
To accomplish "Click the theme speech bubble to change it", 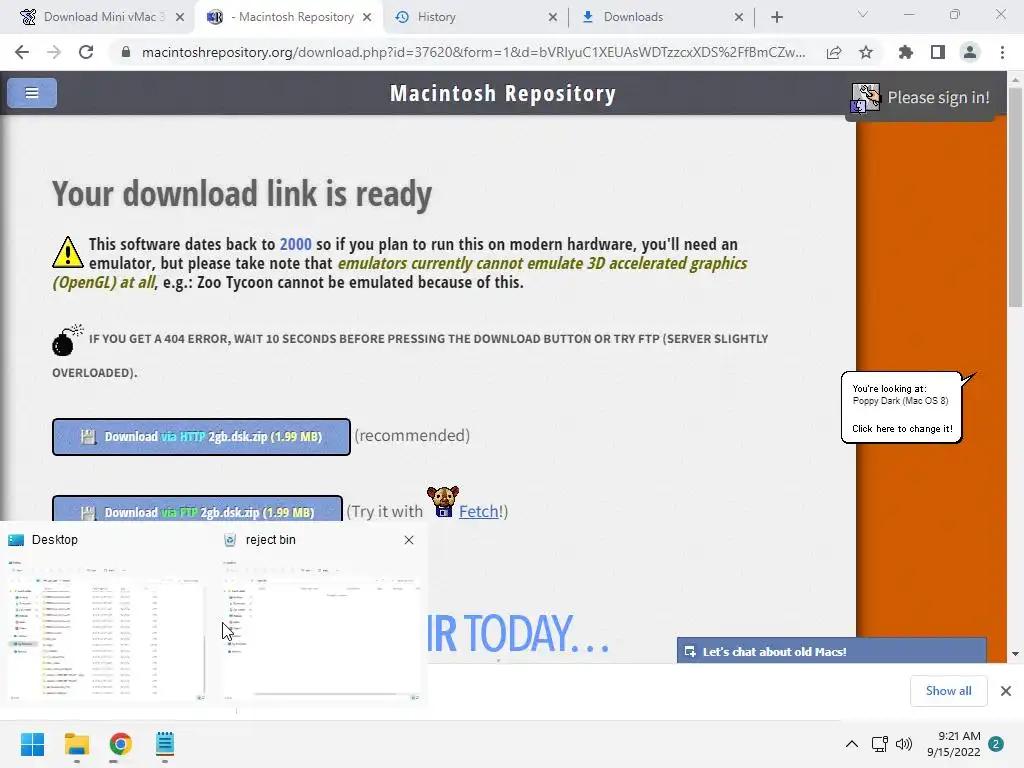I will 902,408.
